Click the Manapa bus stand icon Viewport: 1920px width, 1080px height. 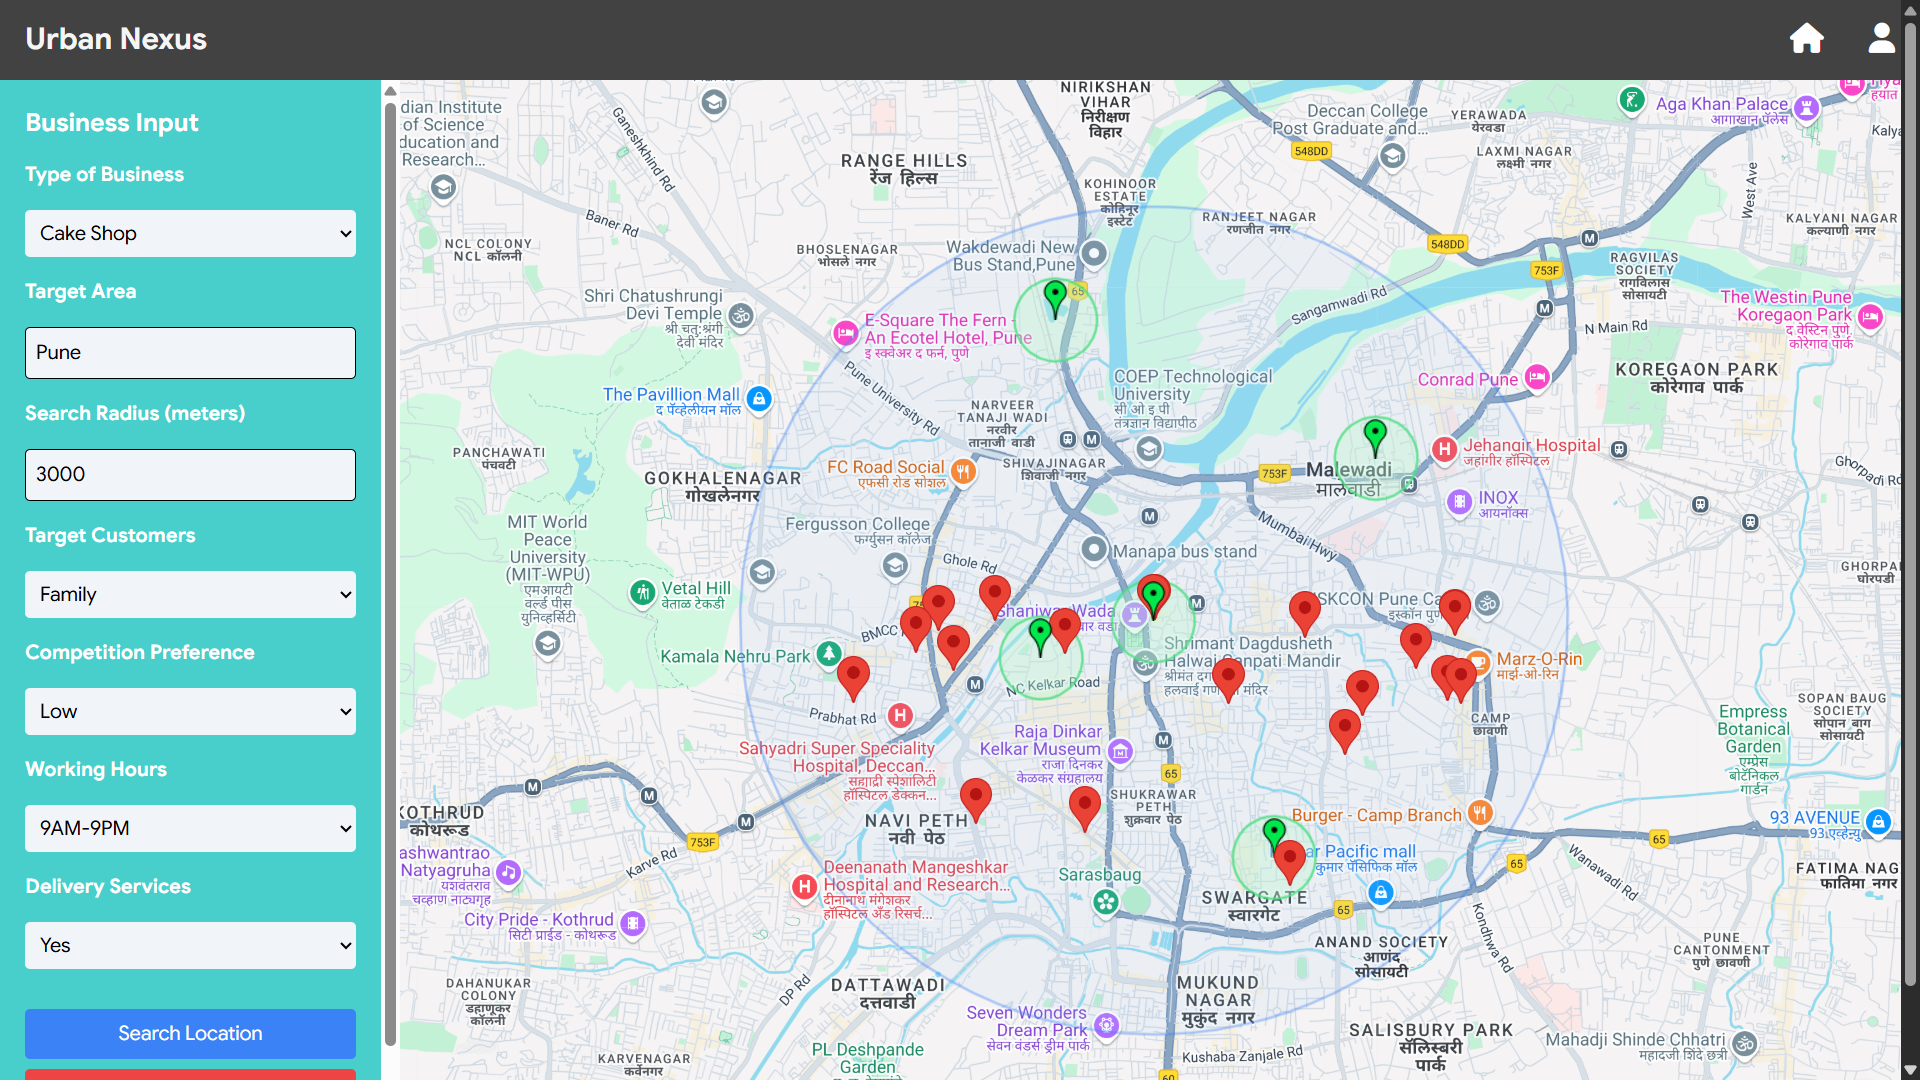tap(1094, 549)
